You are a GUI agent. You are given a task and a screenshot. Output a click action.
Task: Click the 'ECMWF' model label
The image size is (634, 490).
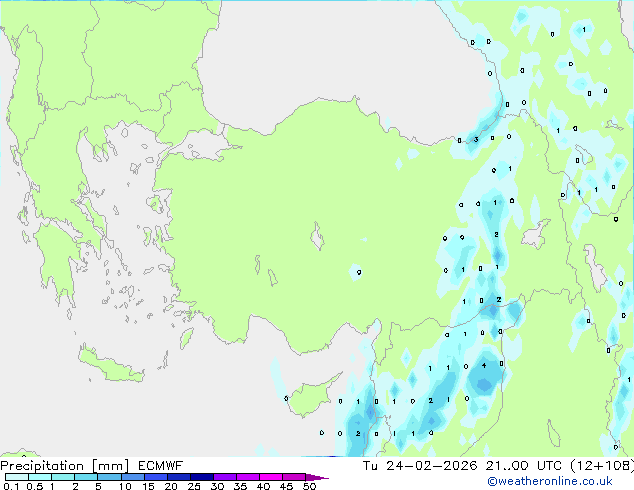161,466
